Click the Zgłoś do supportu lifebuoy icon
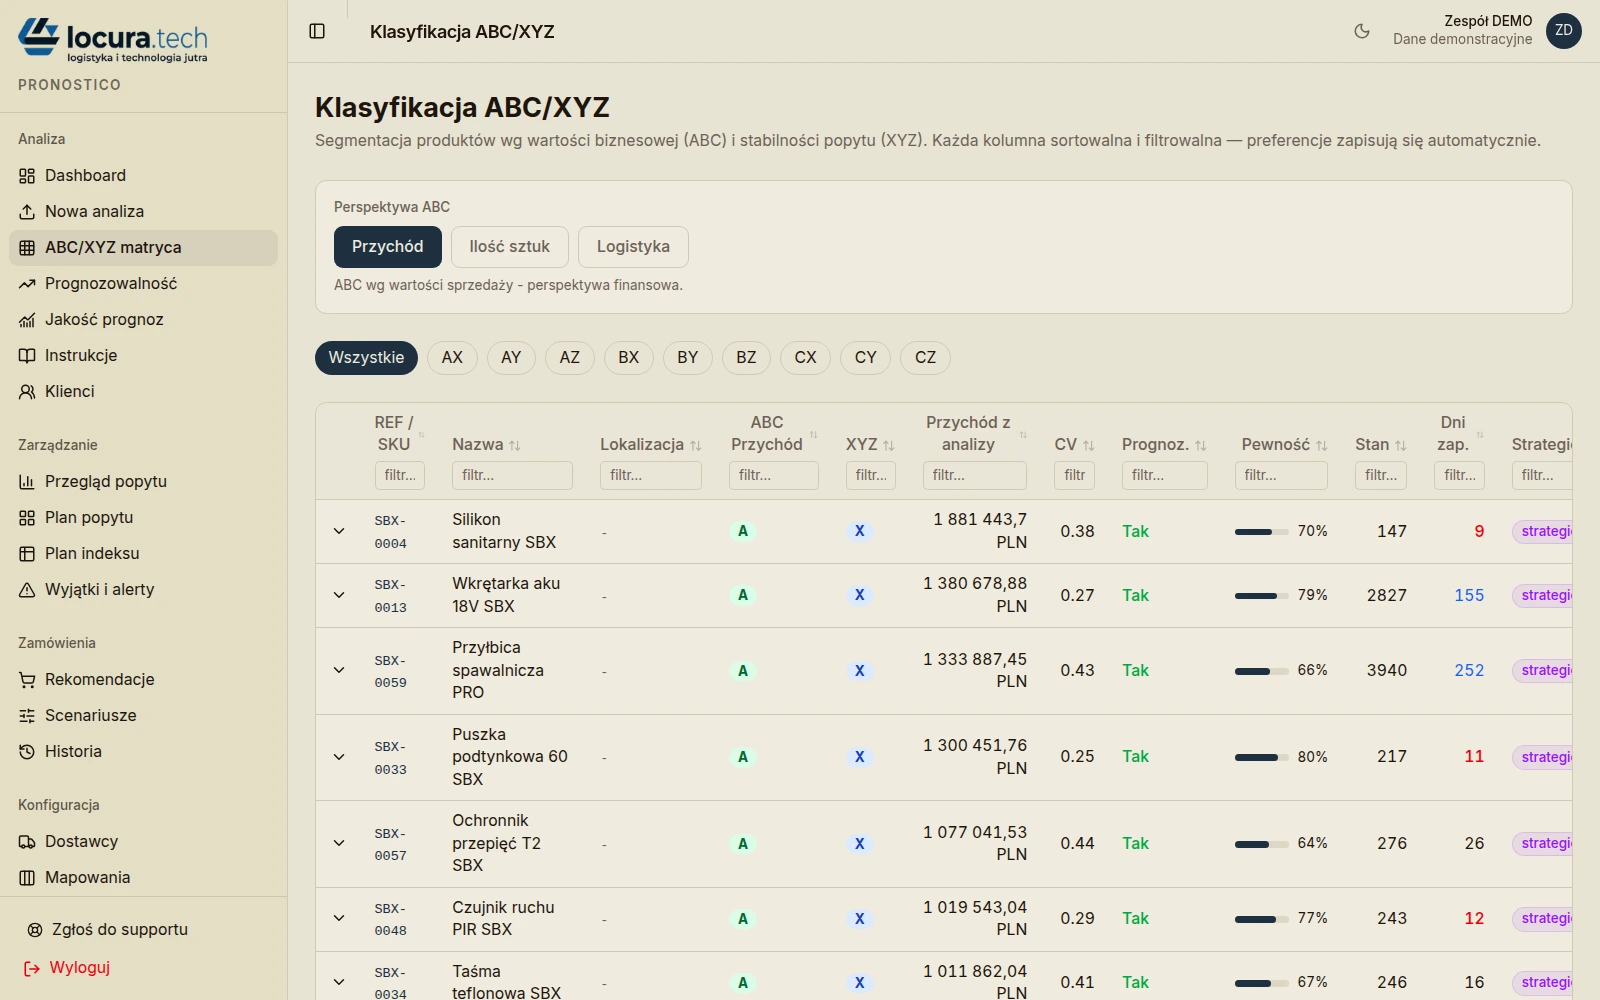 35,930
